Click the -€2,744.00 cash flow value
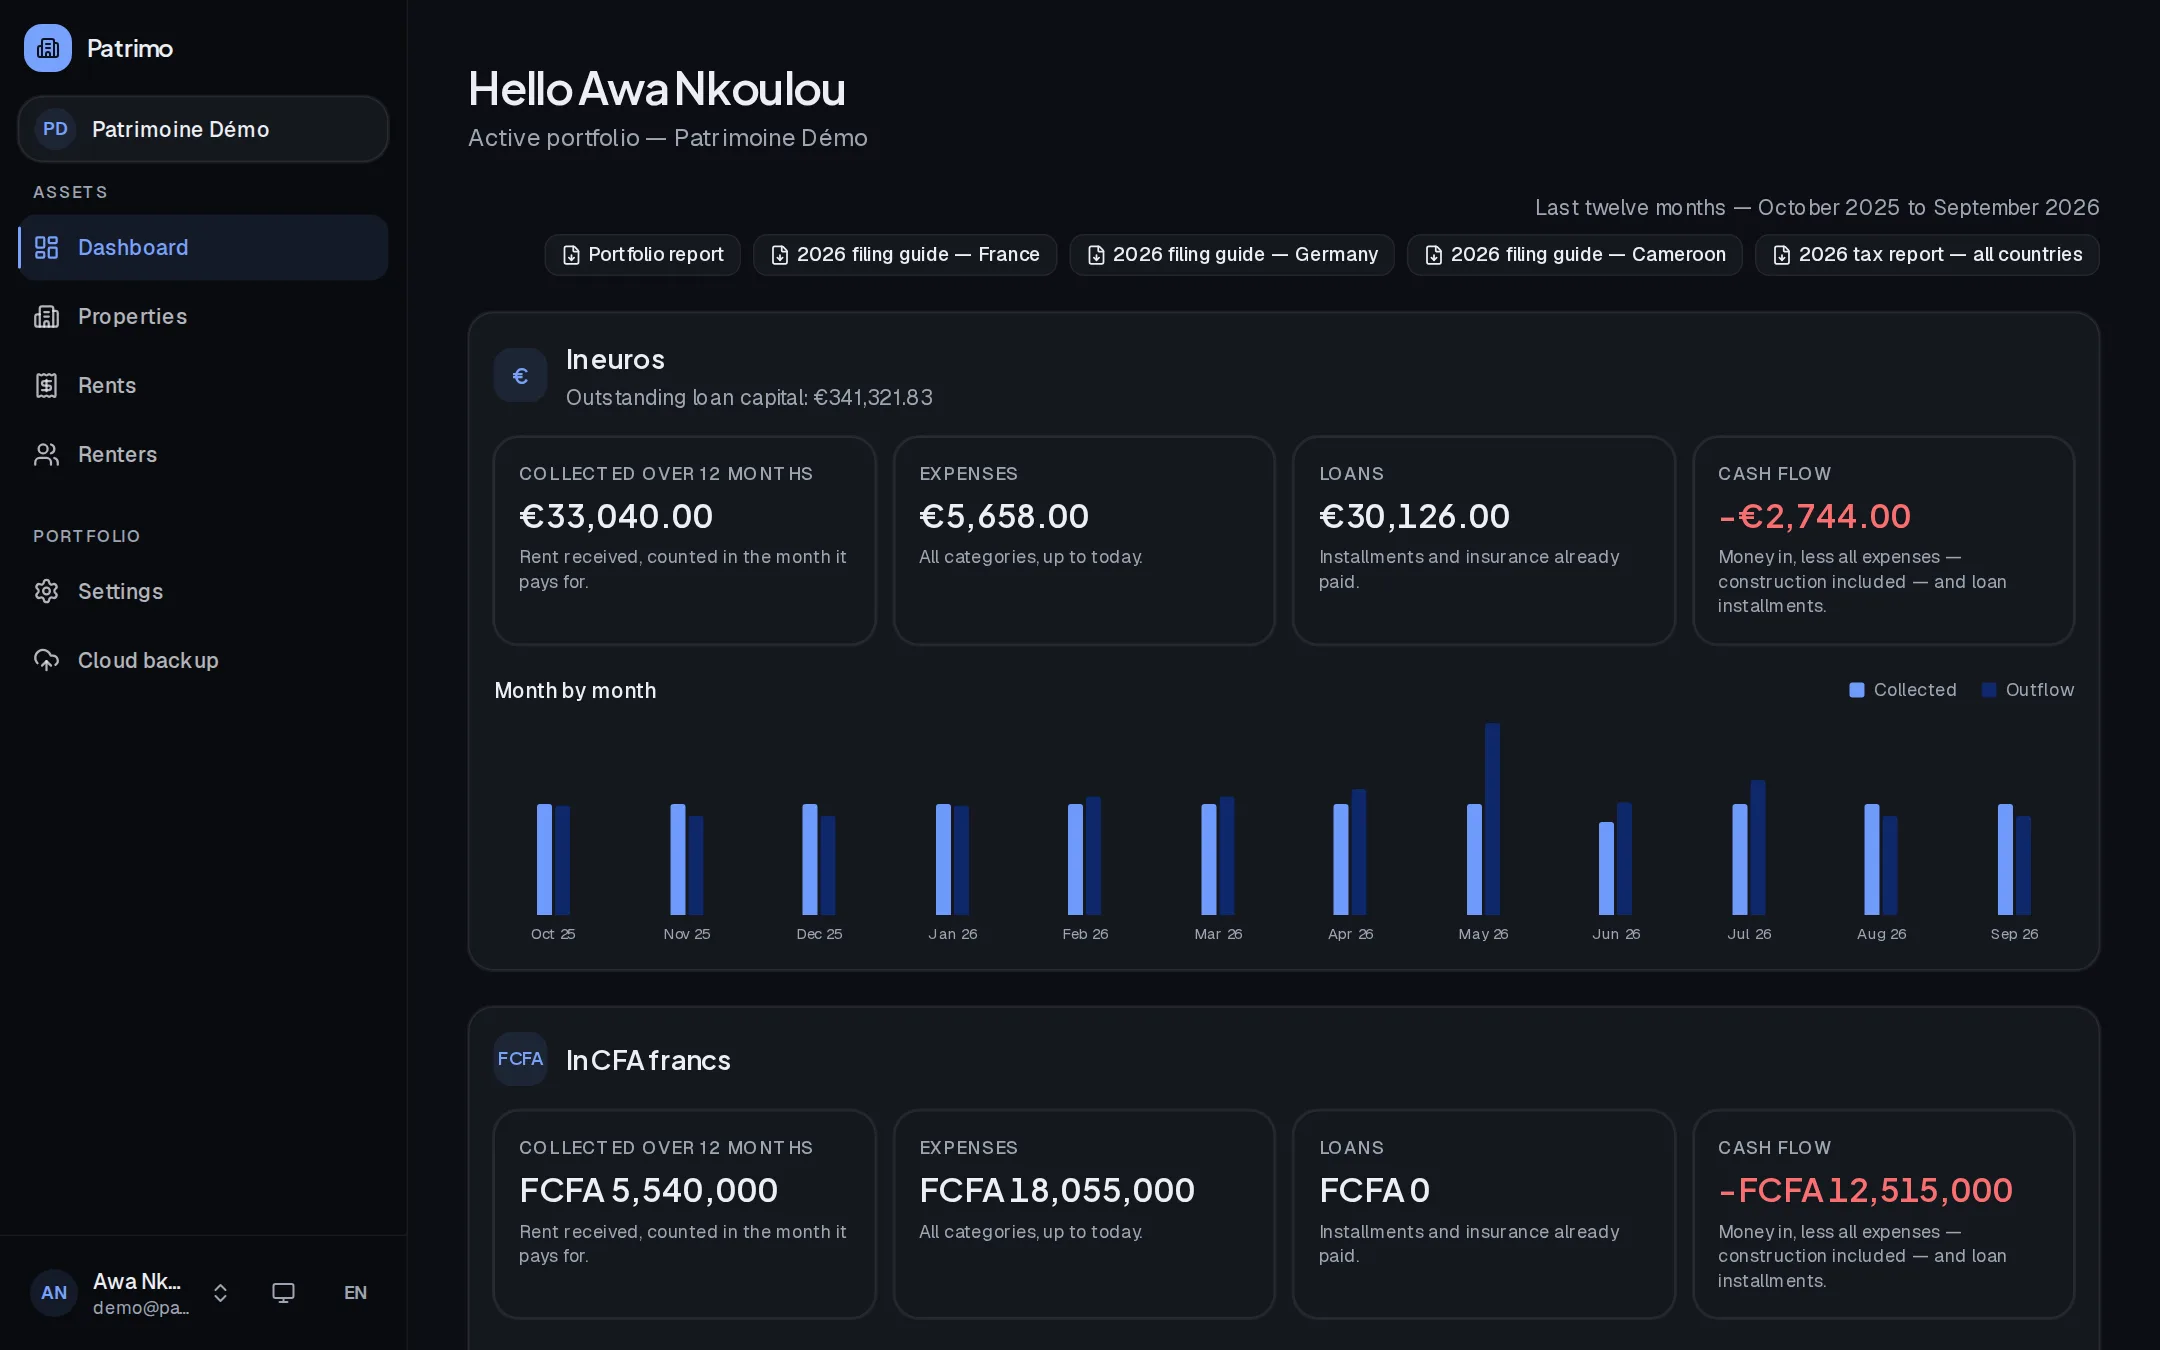 (x=1814, y=516)
